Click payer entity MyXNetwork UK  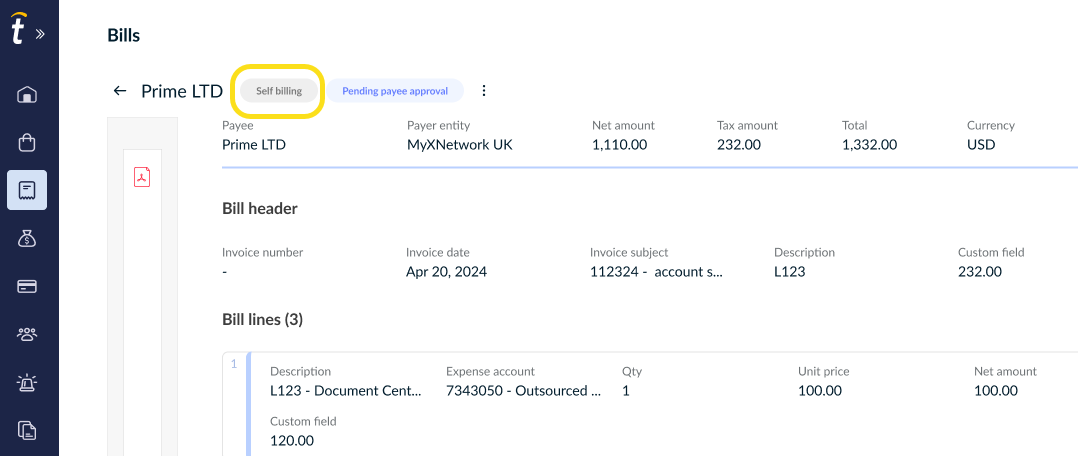459,145
